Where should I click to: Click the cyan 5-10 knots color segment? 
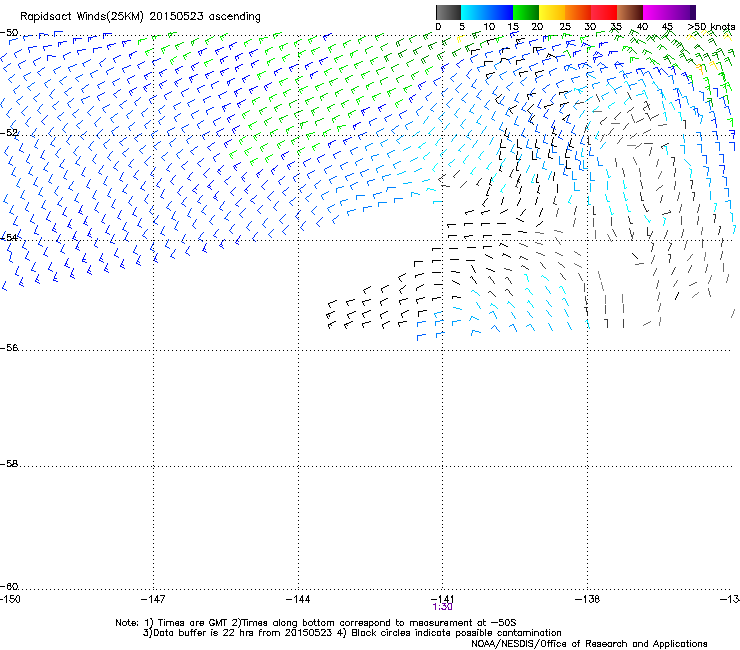474,12
